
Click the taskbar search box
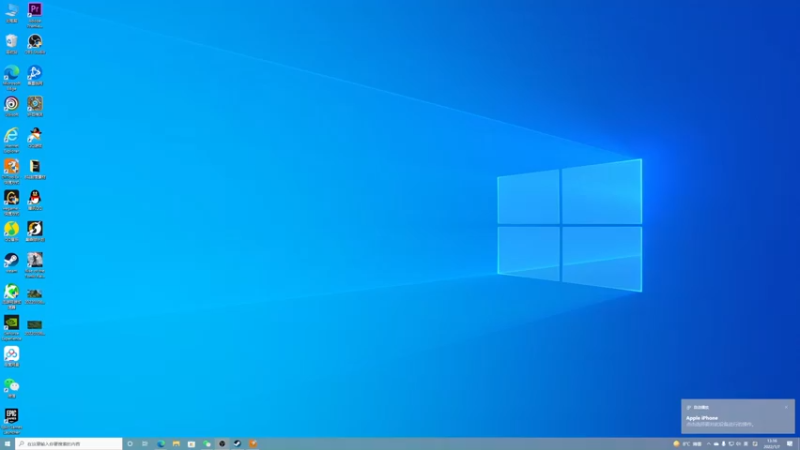pyautogui.click(x=69, y=444)
